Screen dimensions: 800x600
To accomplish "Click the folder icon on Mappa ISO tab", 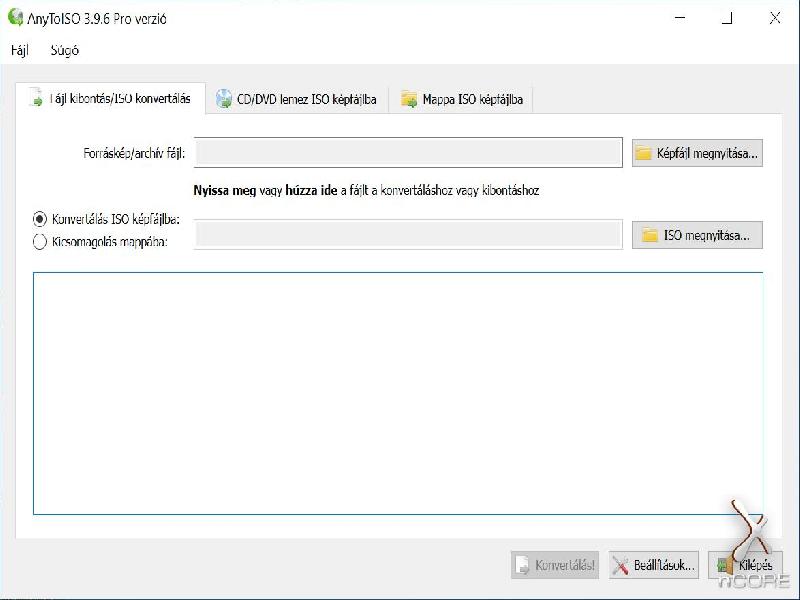I will click(409, 99).
